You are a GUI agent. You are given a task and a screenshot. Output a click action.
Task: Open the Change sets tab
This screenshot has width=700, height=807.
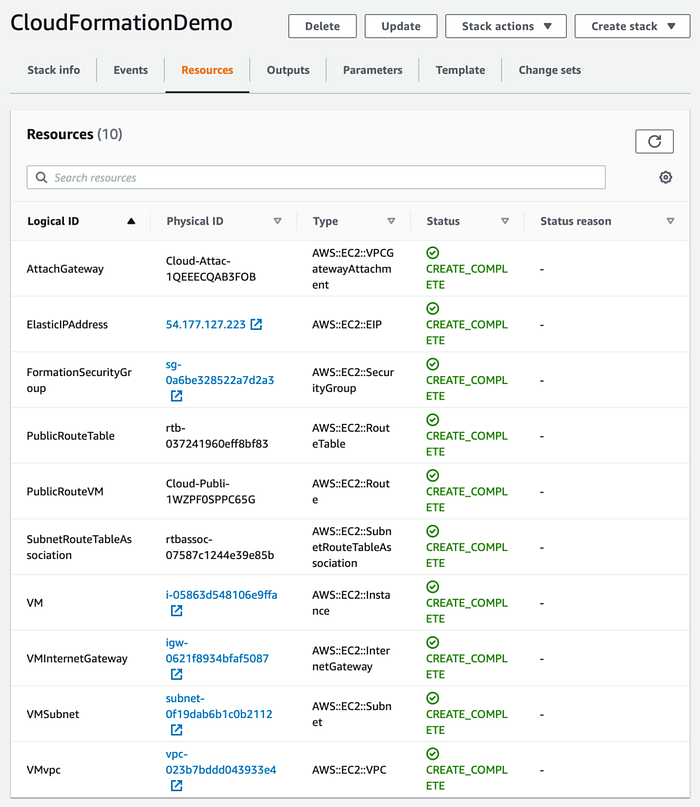[x=550, y=70]
